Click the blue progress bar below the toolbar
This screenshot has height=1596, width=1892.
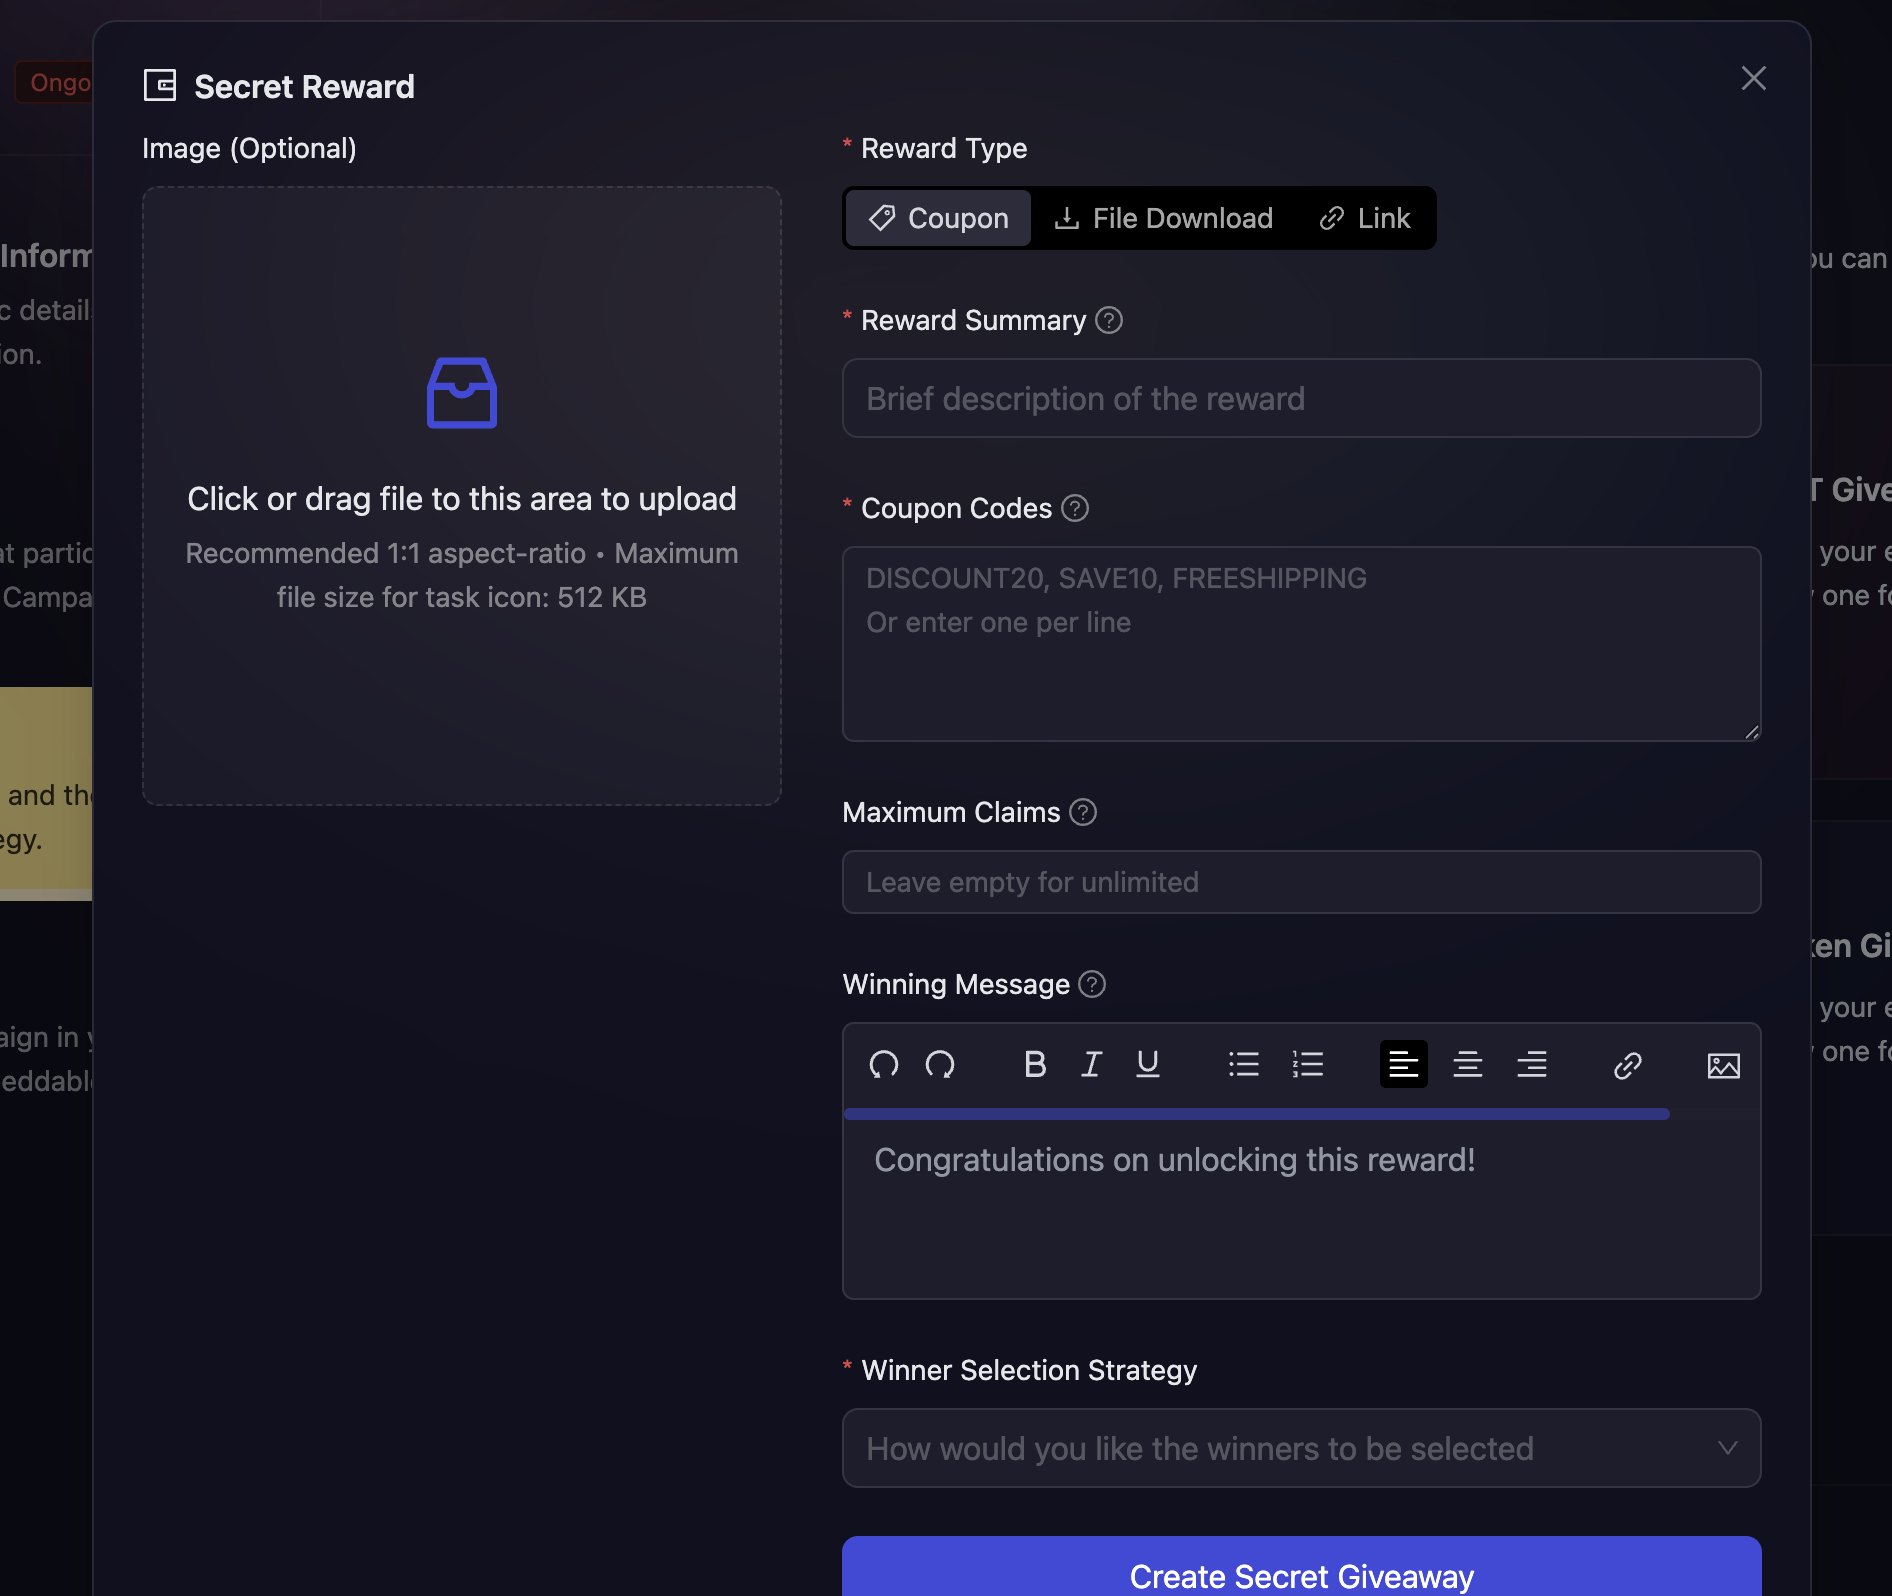[1256, 1113]
